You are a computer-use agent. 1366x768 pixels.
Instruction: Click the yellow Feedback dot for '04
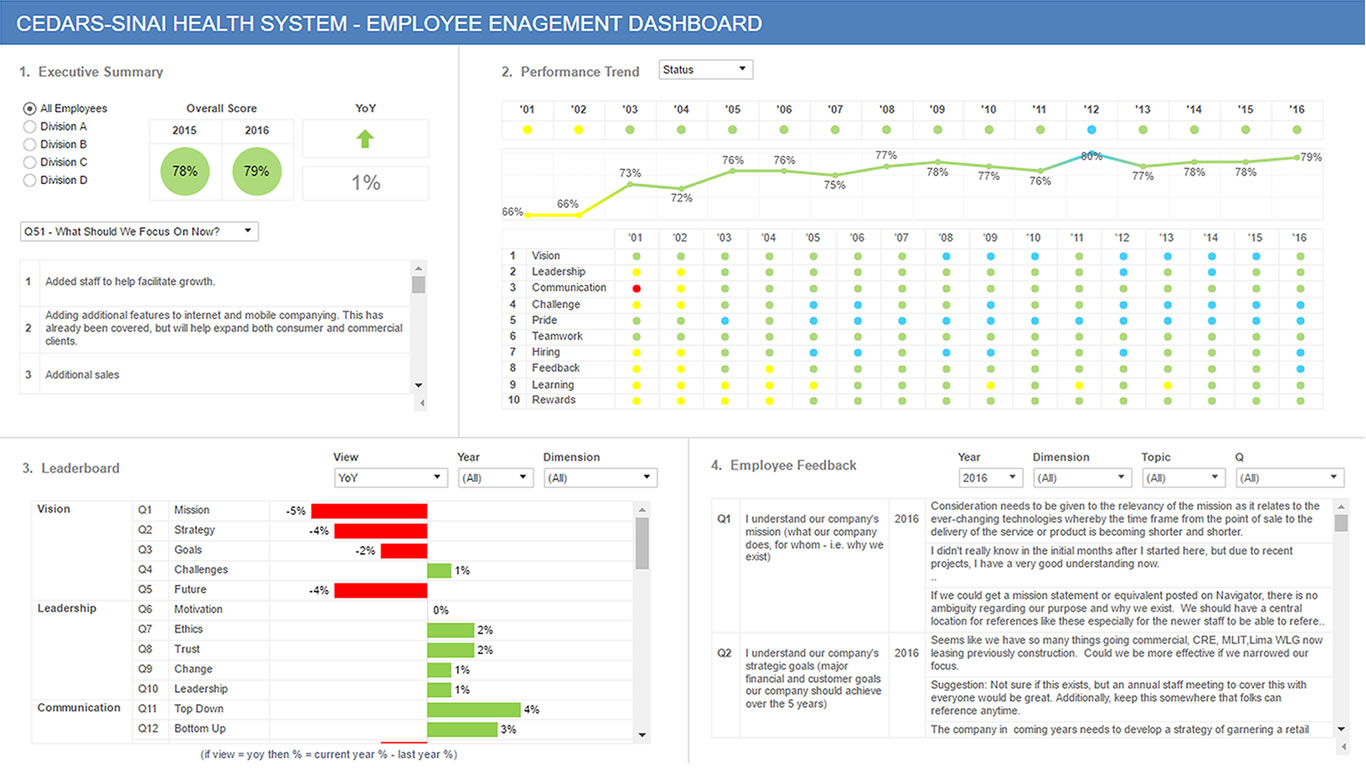point(769,368)
